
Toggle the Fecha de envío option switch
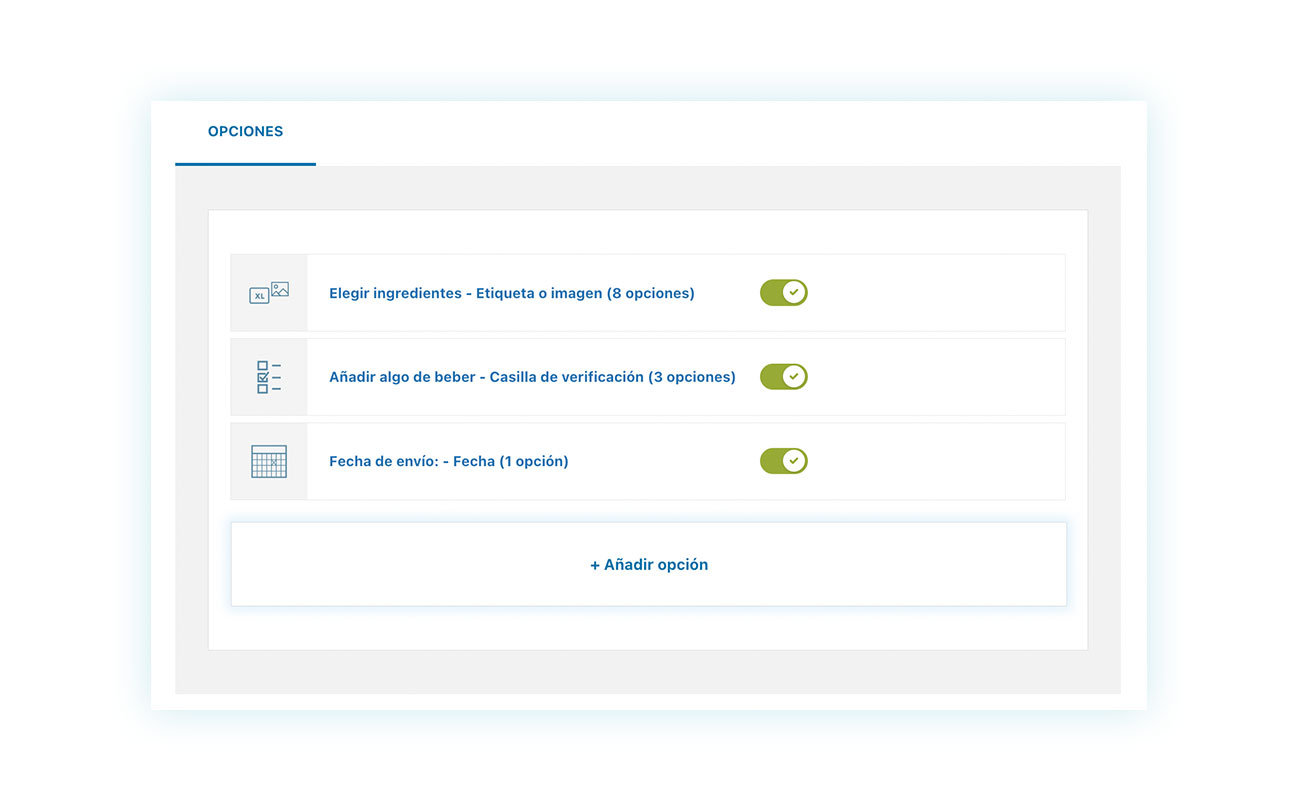783,461
